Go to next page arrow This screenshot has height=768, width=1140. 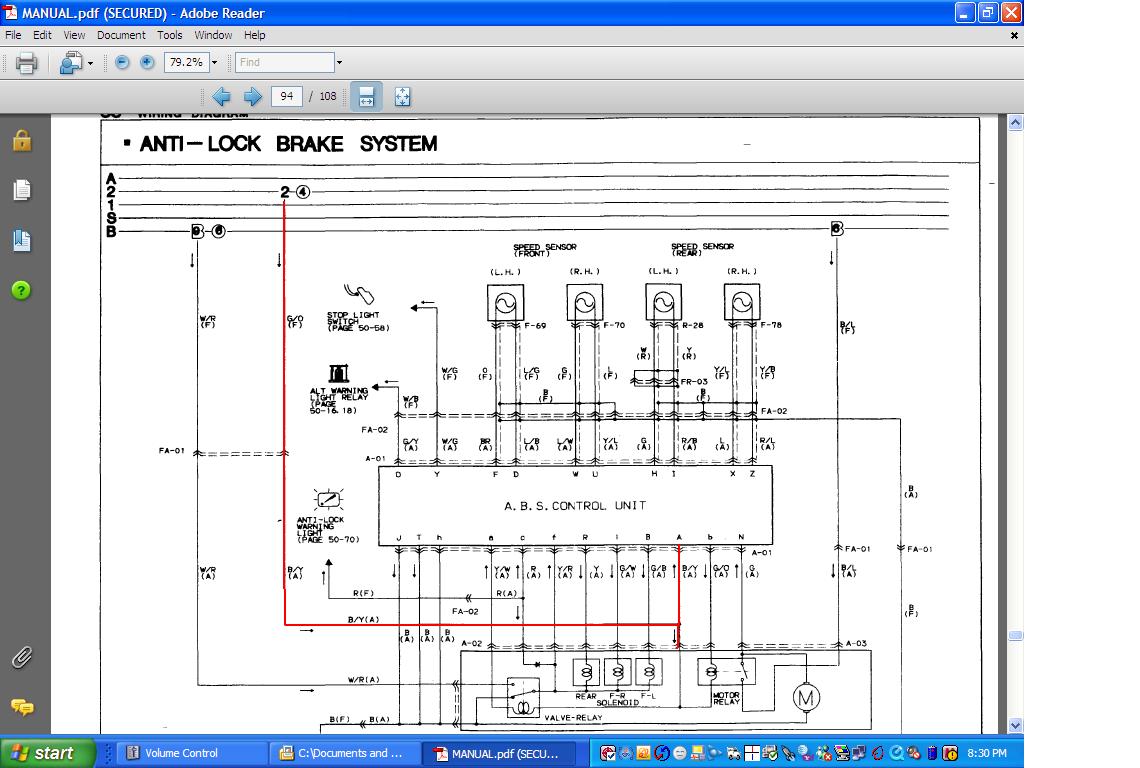point(252,96)
